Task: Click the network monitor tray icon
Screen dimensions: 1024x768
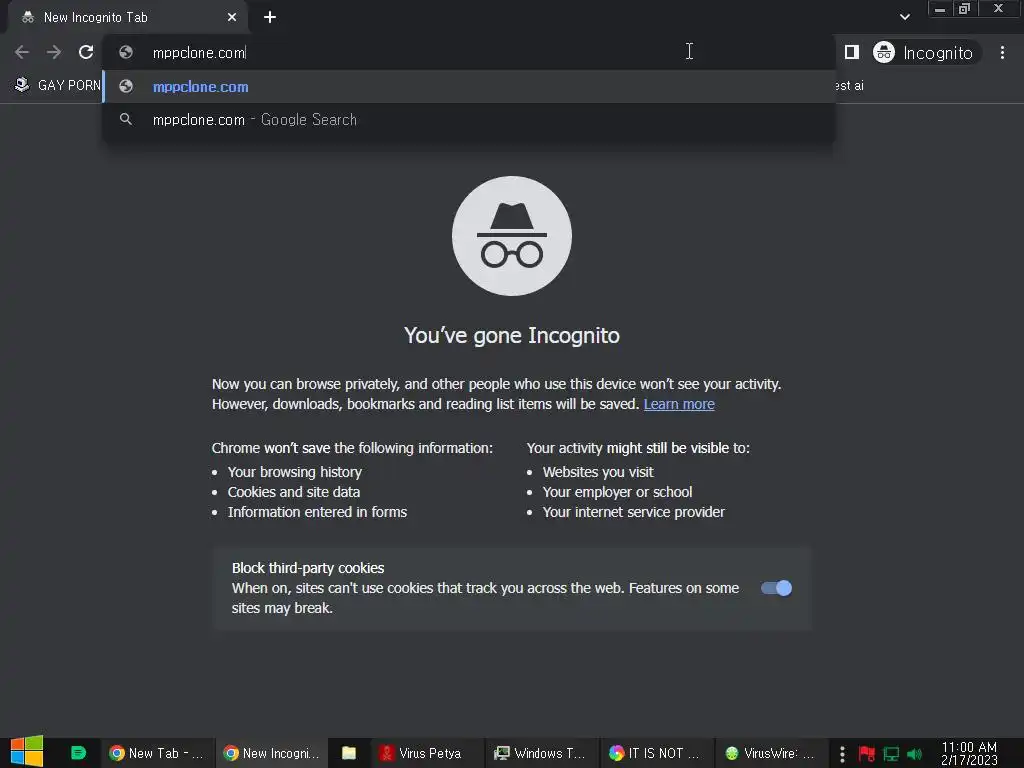Action: (891, 754)
